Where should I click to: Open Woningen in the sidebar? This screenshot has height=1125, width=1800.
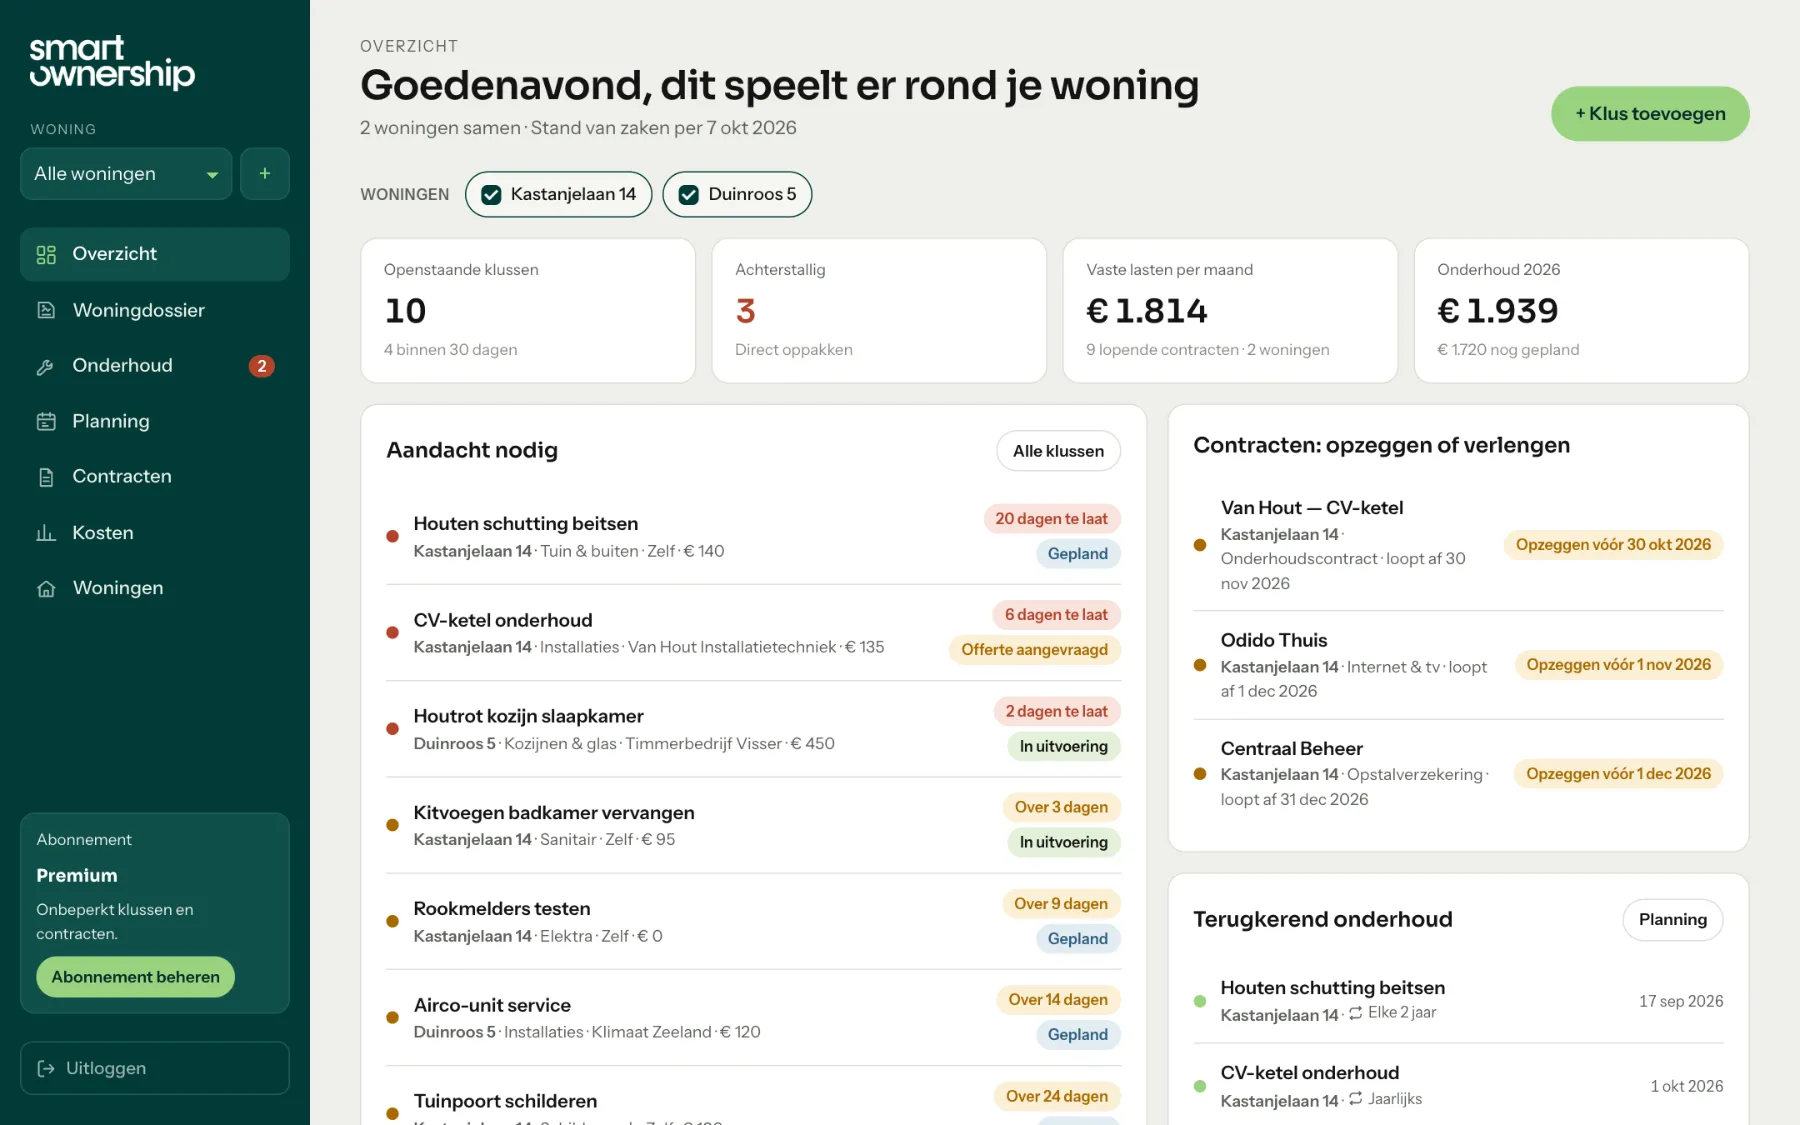coord(155,588)
